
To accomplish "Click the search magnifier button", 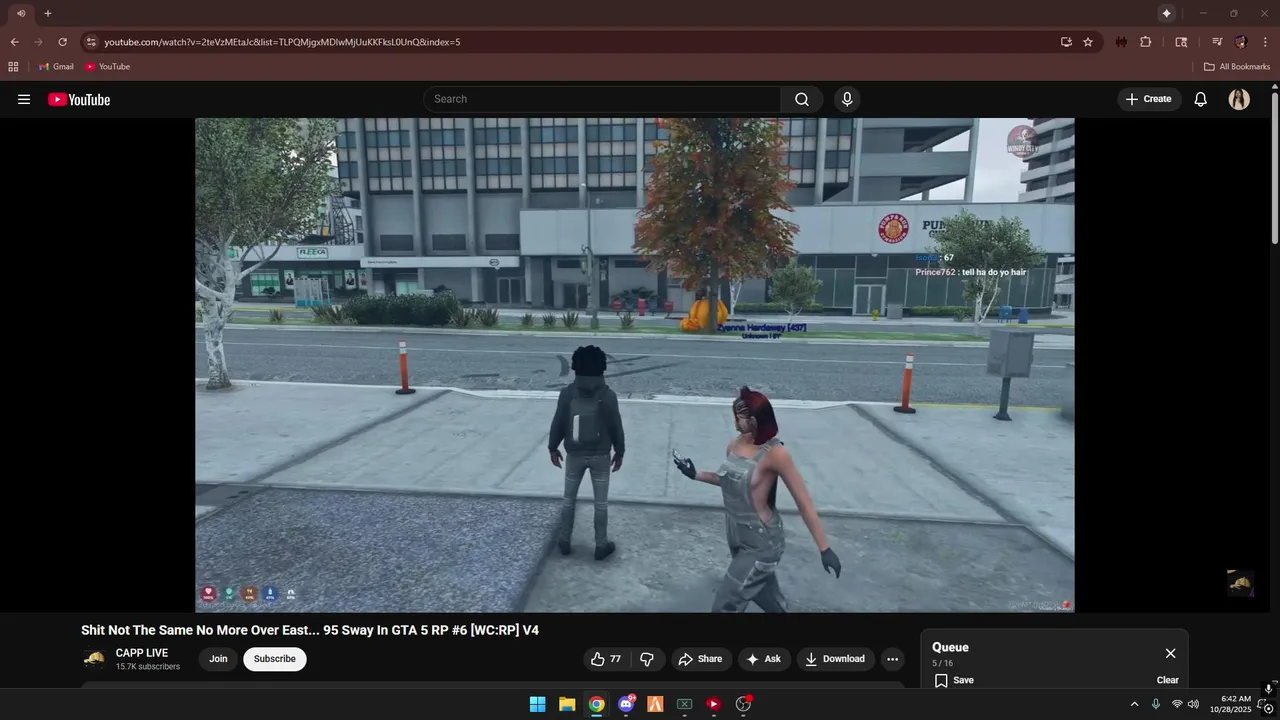I will coord(802,99).
